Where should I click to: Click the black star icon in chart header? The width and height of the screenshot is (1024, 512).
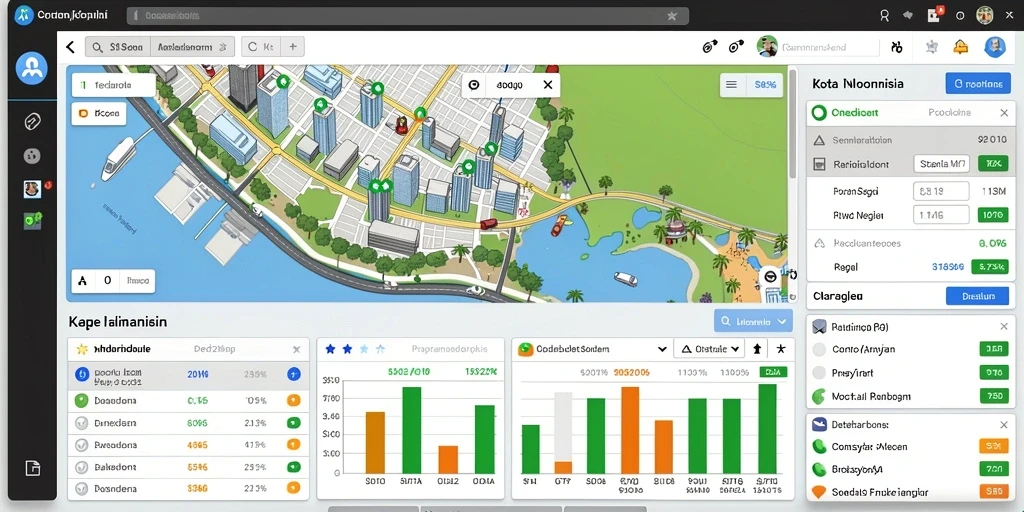(780, 349)
